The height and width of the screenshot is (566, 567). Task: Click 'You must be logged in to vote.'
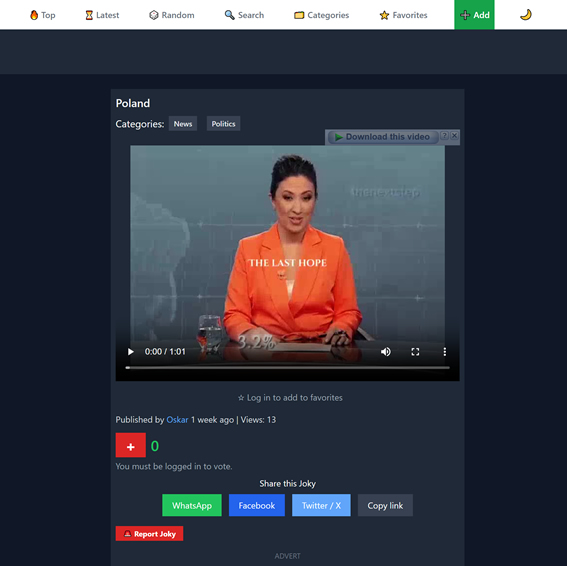[174, 466]
